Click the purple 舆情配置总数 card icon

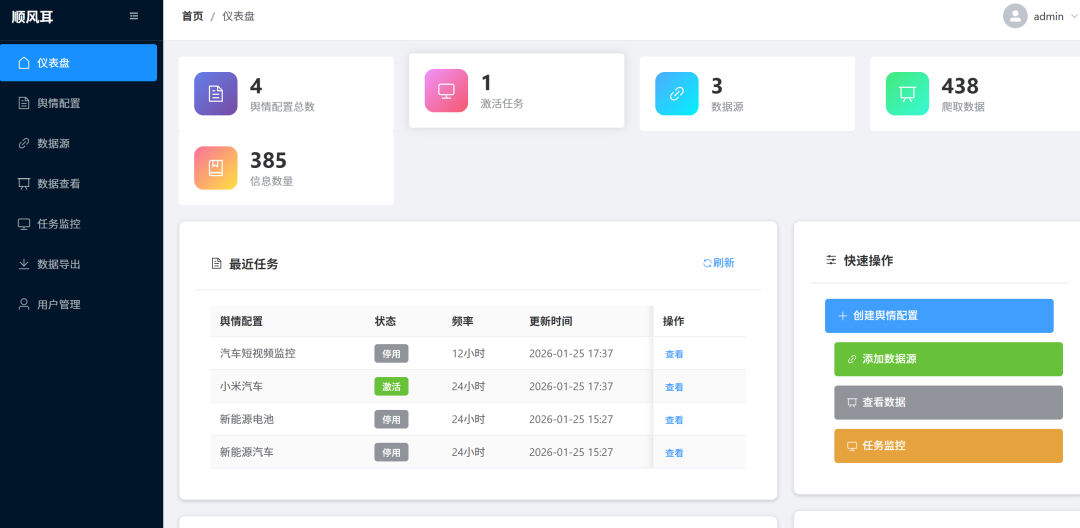(x=216, y=94)
